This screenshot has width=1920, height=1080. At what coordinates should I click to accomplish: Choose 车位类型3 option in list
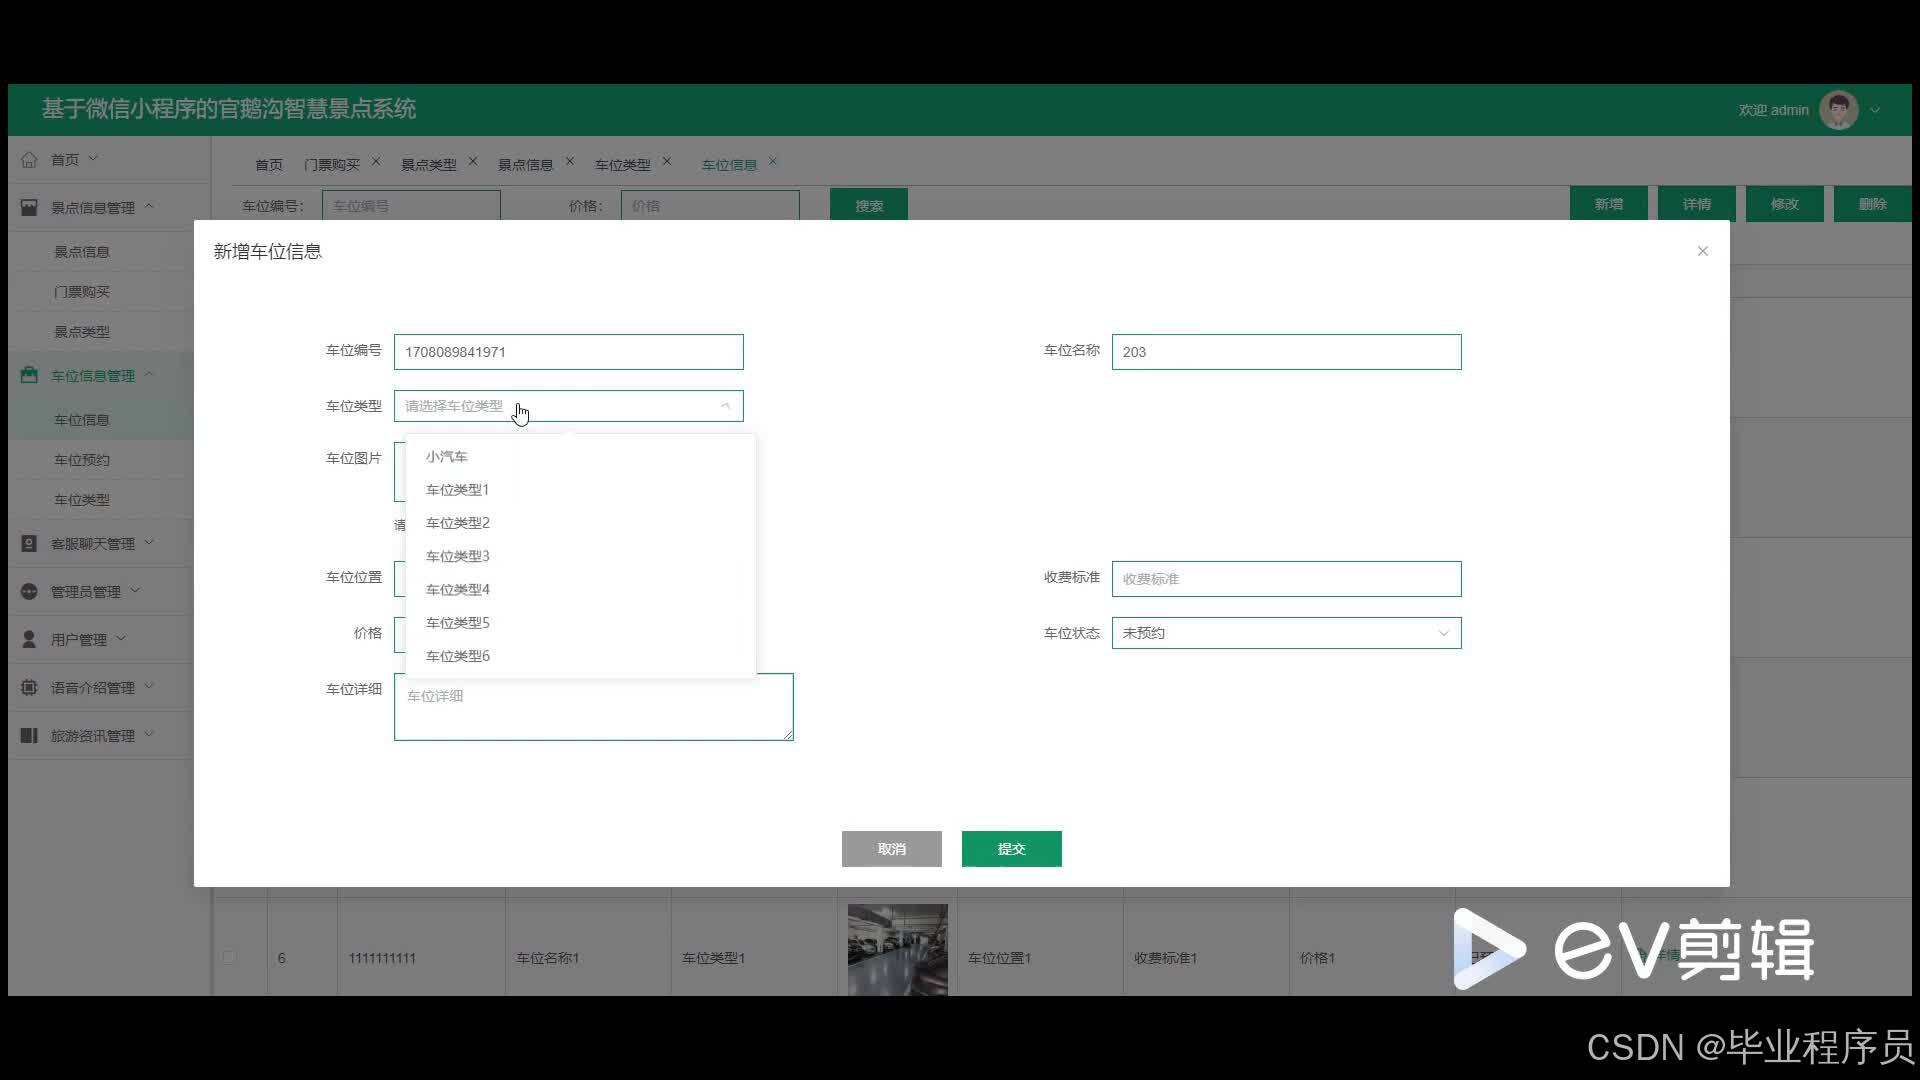[x=458, y=556]
